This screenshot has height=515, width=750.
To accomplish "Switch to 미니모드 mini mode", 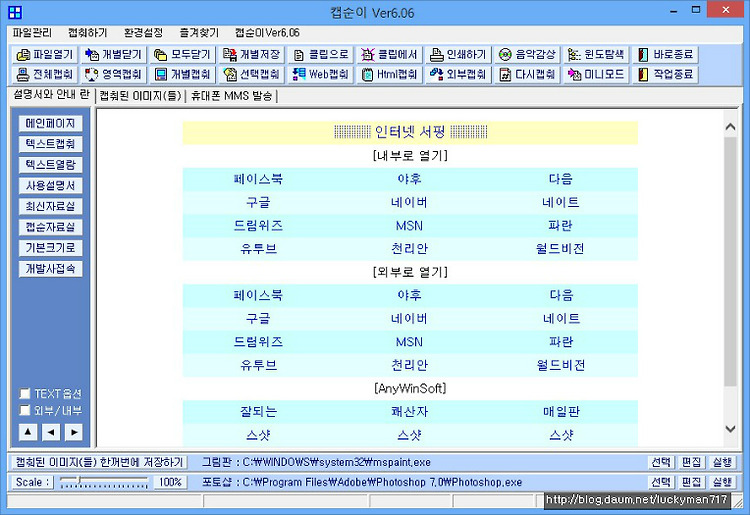I will pos(596,75).
